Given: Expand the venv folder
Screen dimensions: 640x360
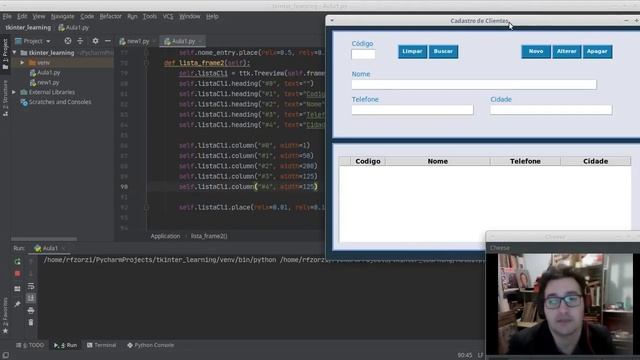Looking at the screenshot, I should (22, 62).
